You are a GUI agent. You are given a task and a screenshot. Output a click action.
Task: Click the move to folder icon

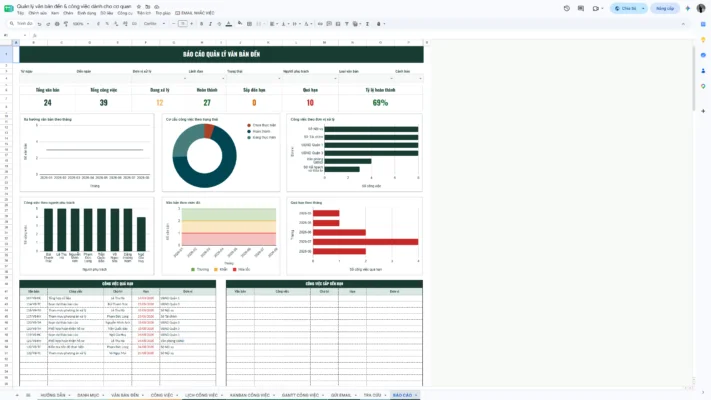[x=148, y=7]
